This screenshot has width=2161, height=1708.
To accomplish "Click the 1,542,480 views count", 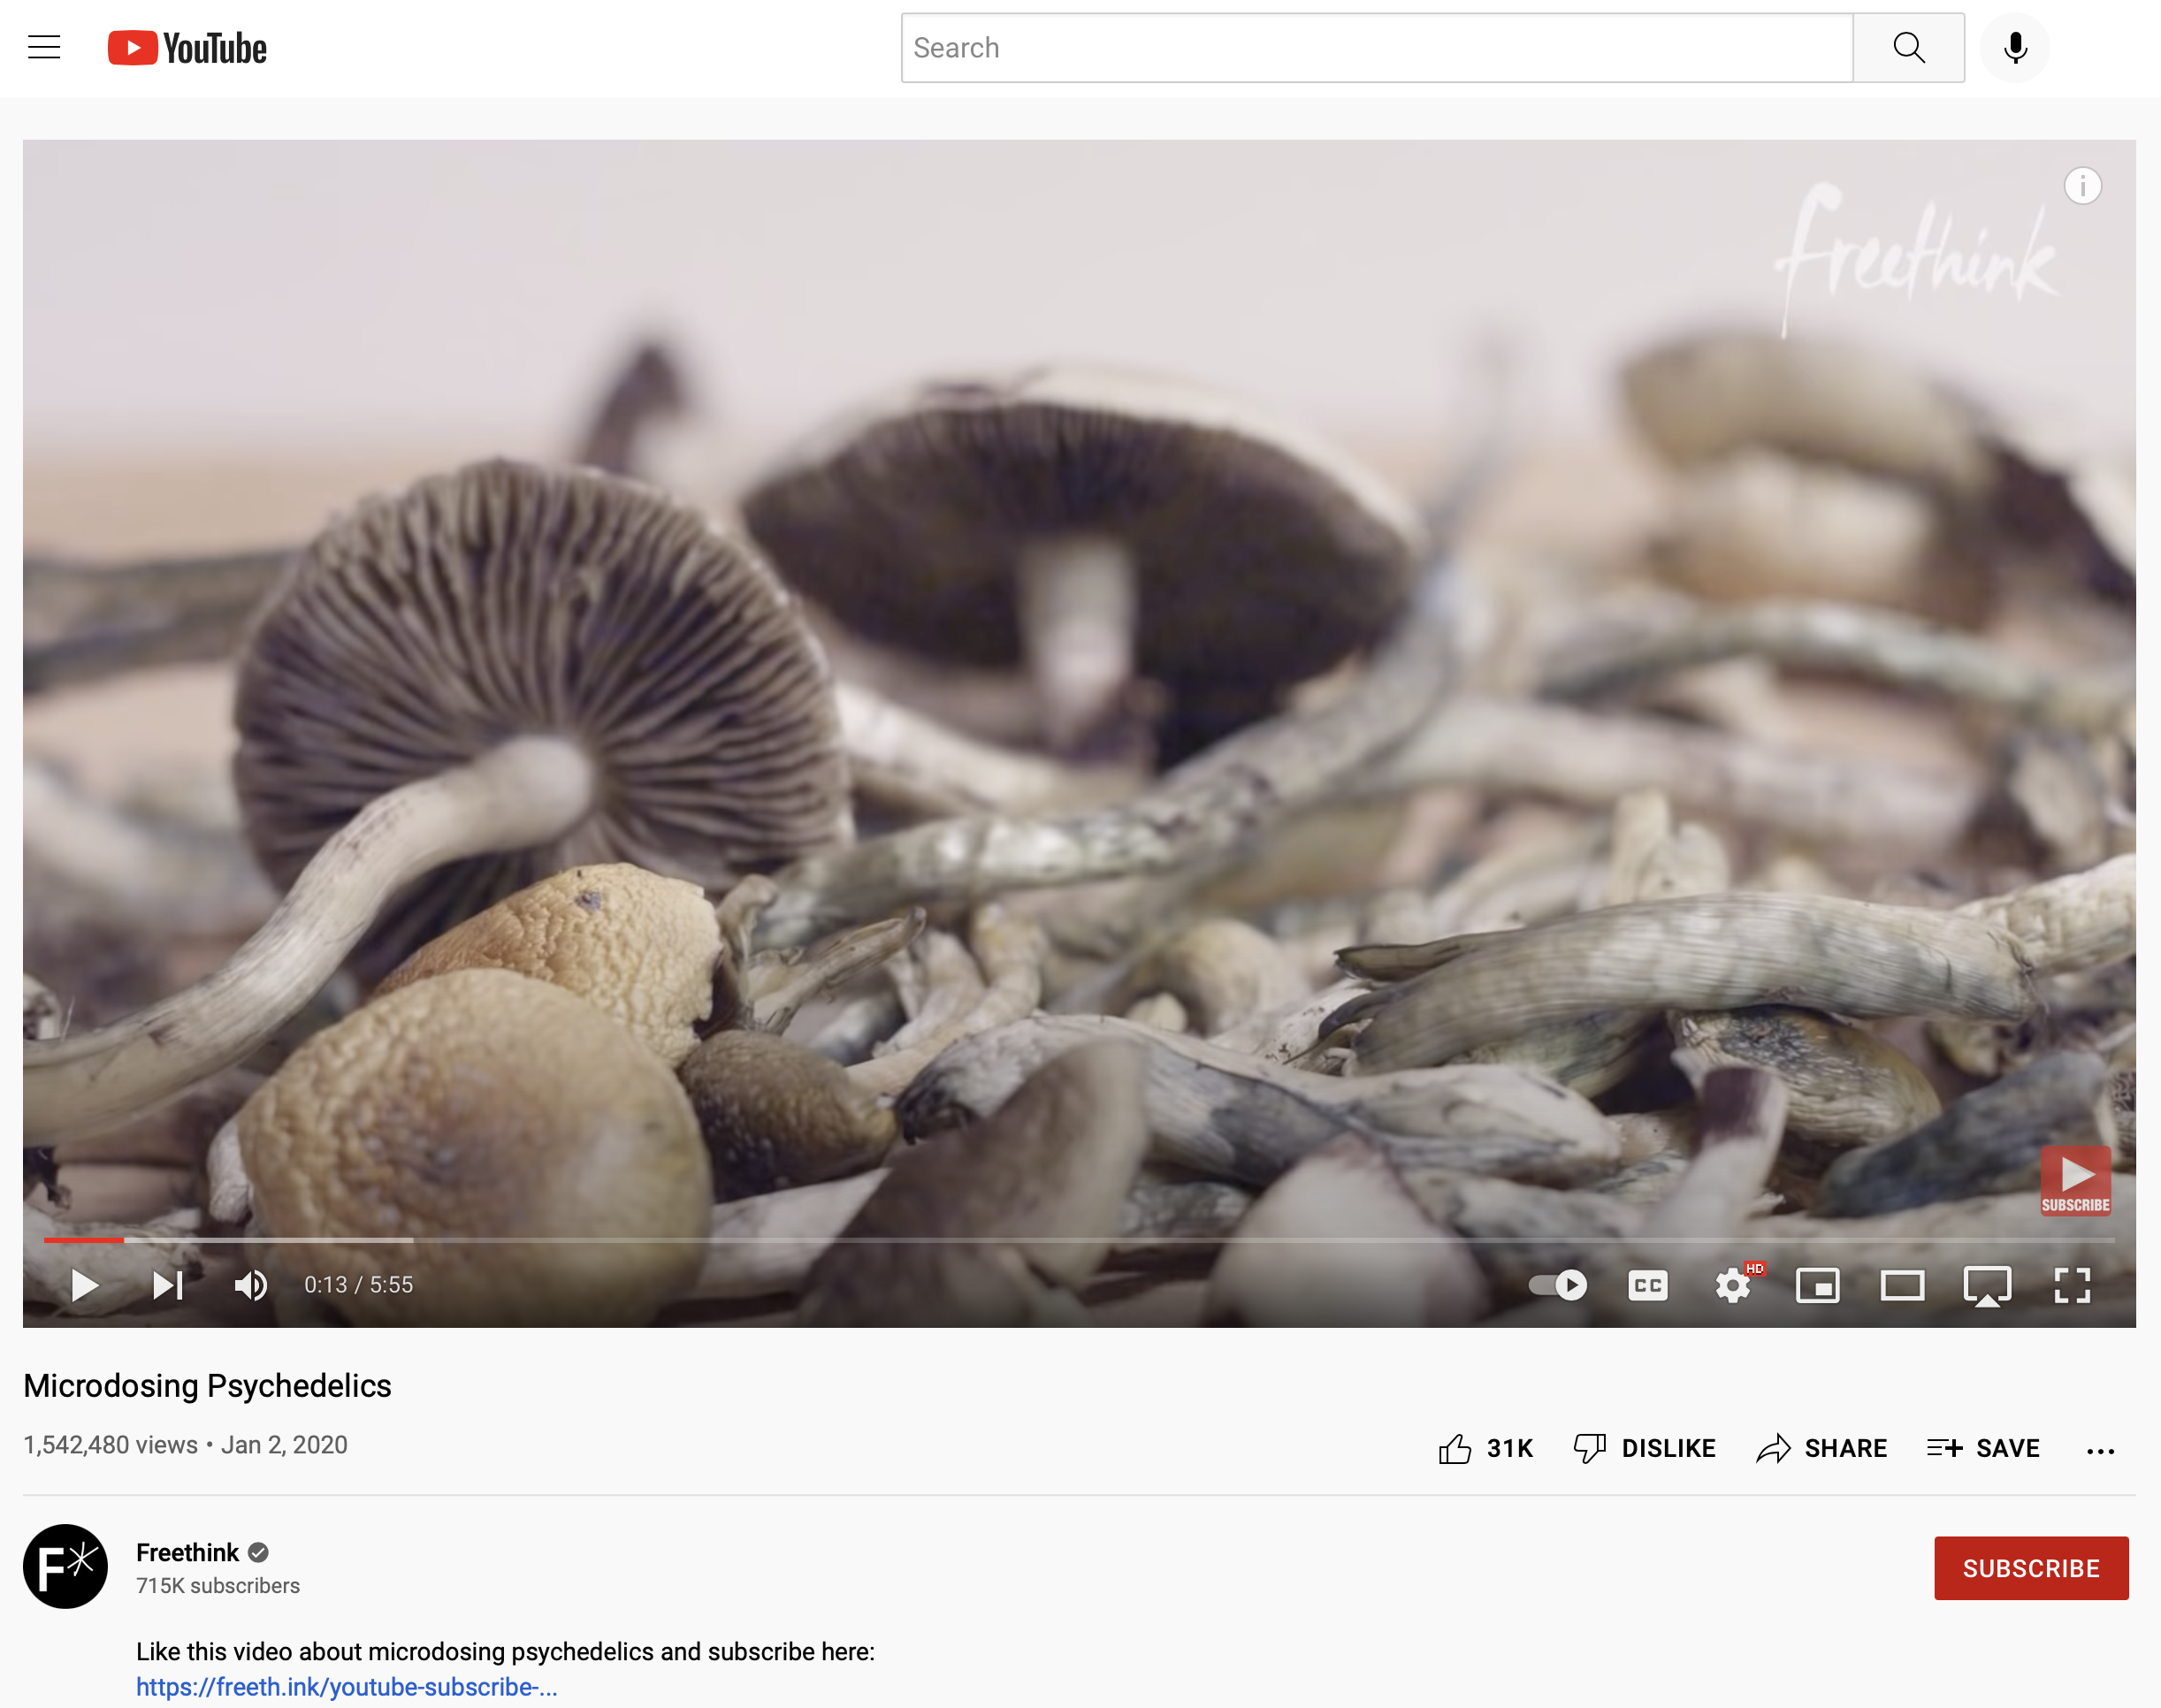I will coord(110,1445).
